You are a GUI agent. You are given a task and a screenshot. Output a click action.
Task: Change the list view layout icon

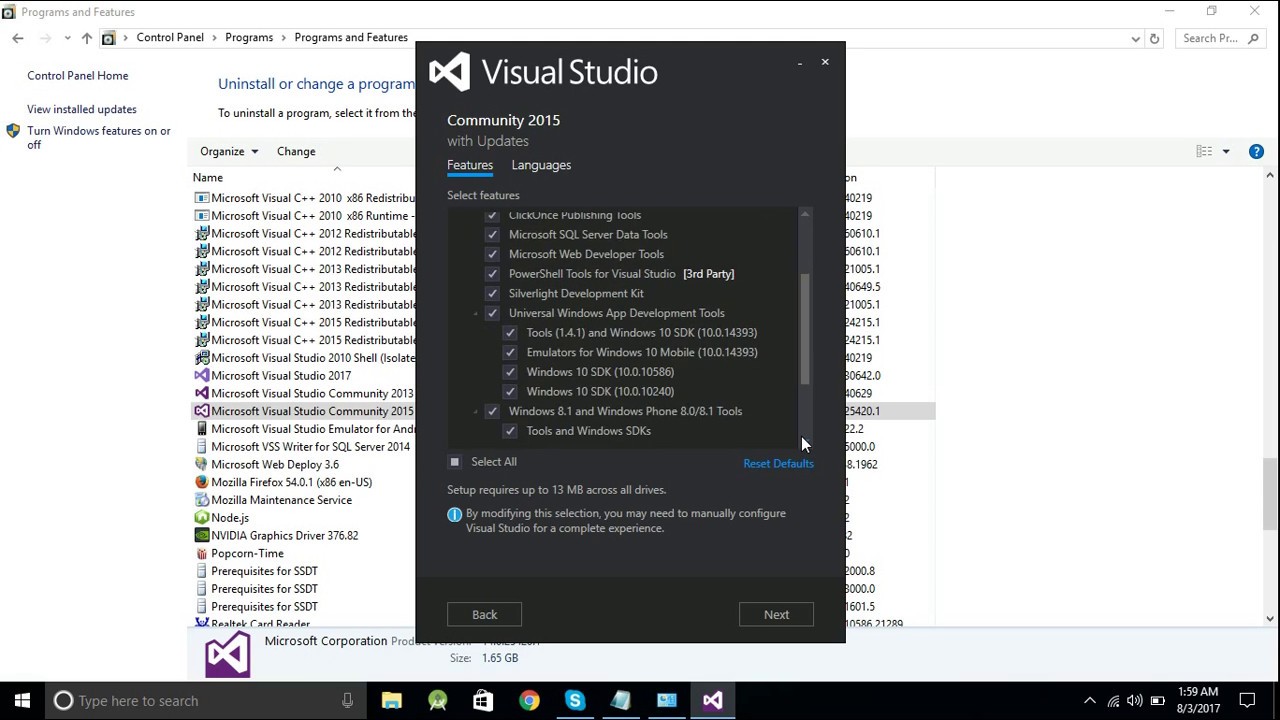click(x=1204, y=152)
